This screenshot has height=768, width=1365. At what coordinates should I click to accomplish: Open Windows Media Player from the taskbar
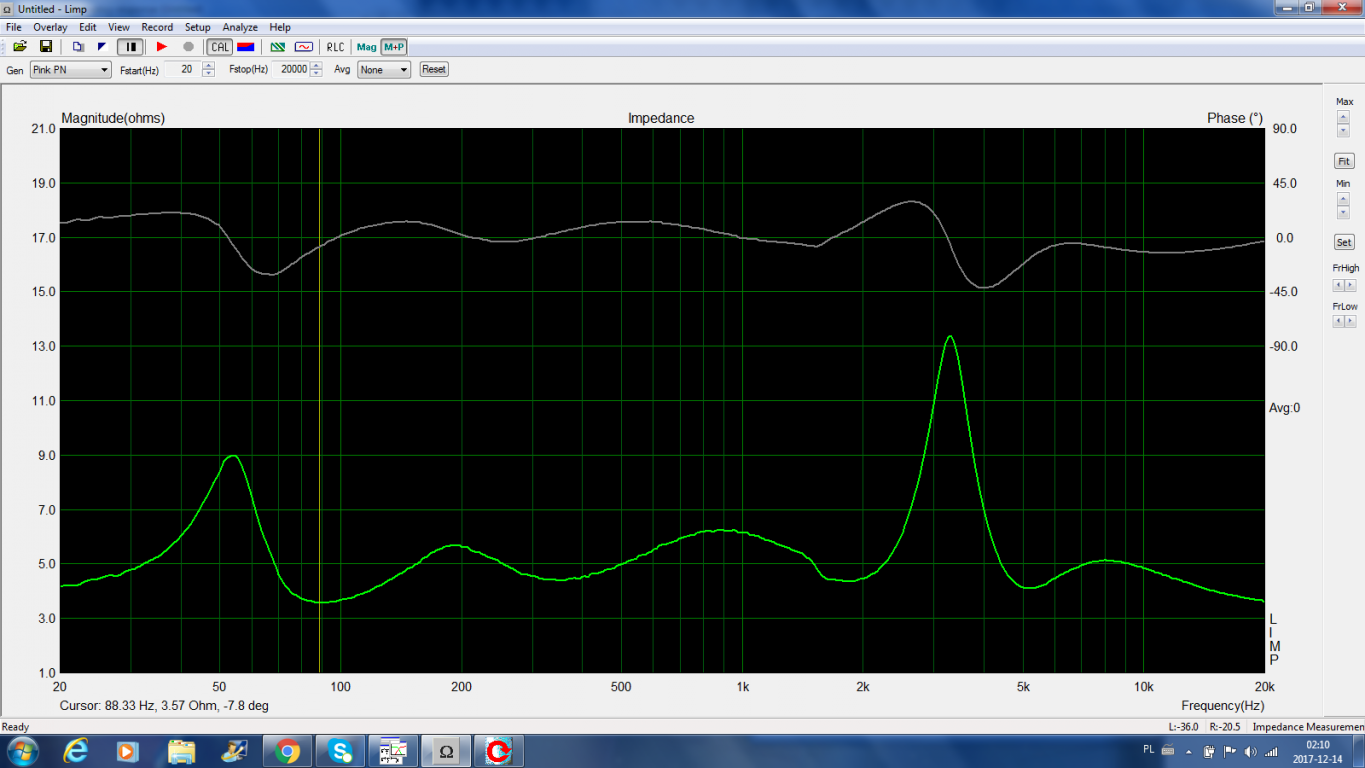(x=128, y=751)
